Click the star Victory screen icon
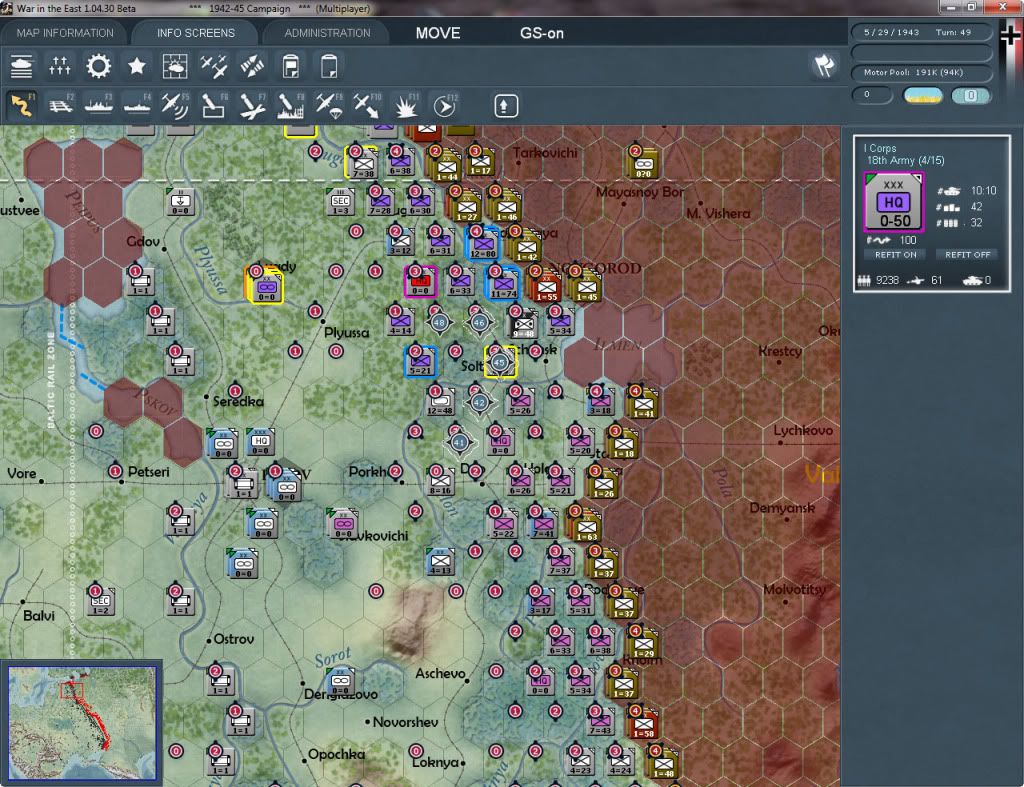1024x787 pixels. [136, 67]
